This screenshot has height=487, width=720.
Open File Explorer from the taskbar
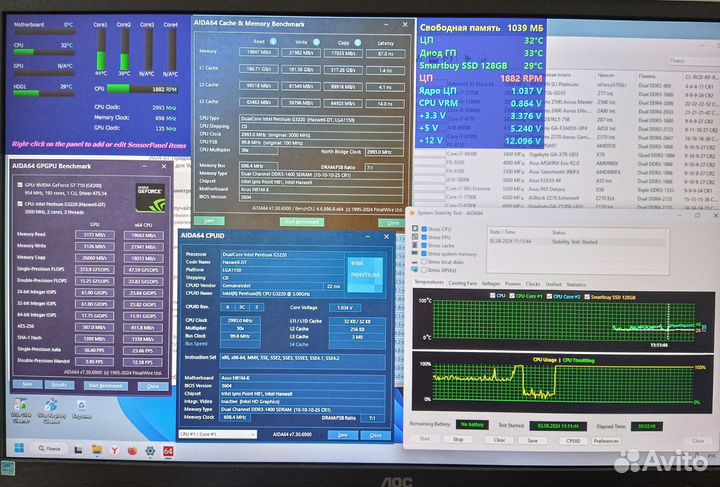pyautogui.click(x=98, y=451)
